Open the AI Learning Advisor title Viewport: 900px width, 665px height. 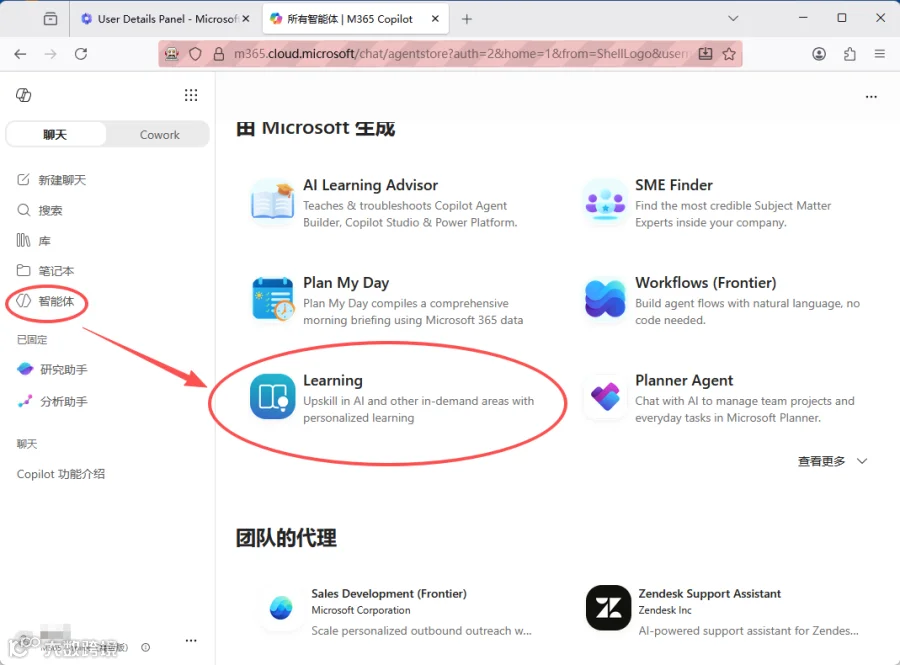coord(370,185)
